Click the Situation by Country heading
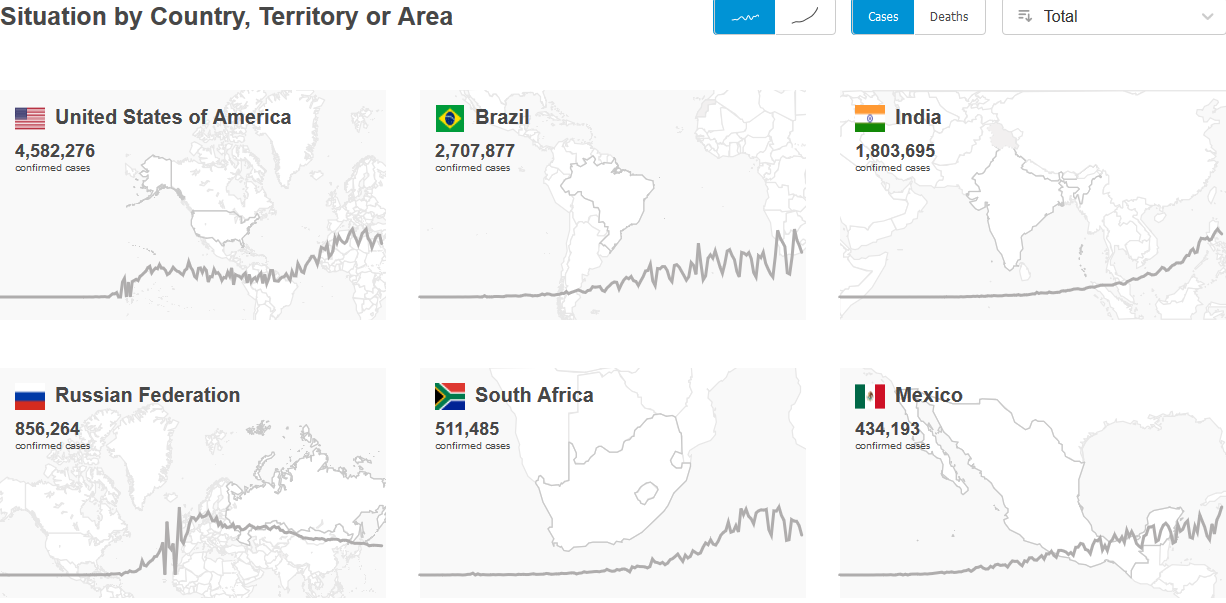 227,17
